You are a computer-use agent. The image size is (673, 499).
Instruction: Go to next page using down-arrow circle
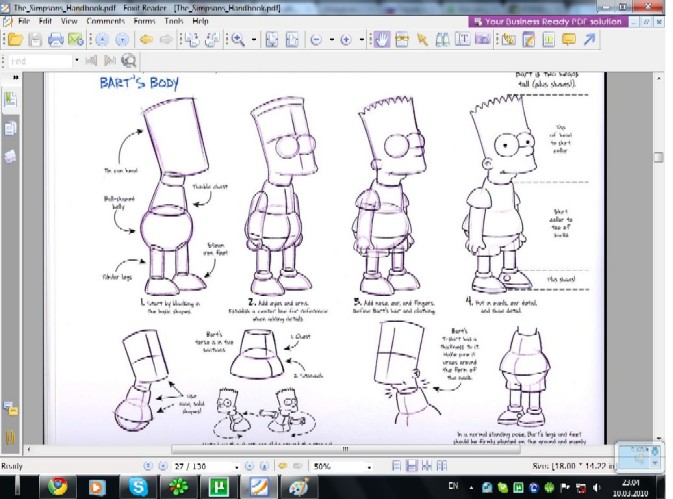pos(122,40)
